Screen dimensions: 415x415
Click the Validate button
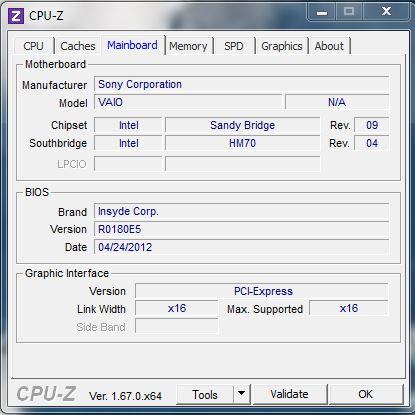[289, 394]
